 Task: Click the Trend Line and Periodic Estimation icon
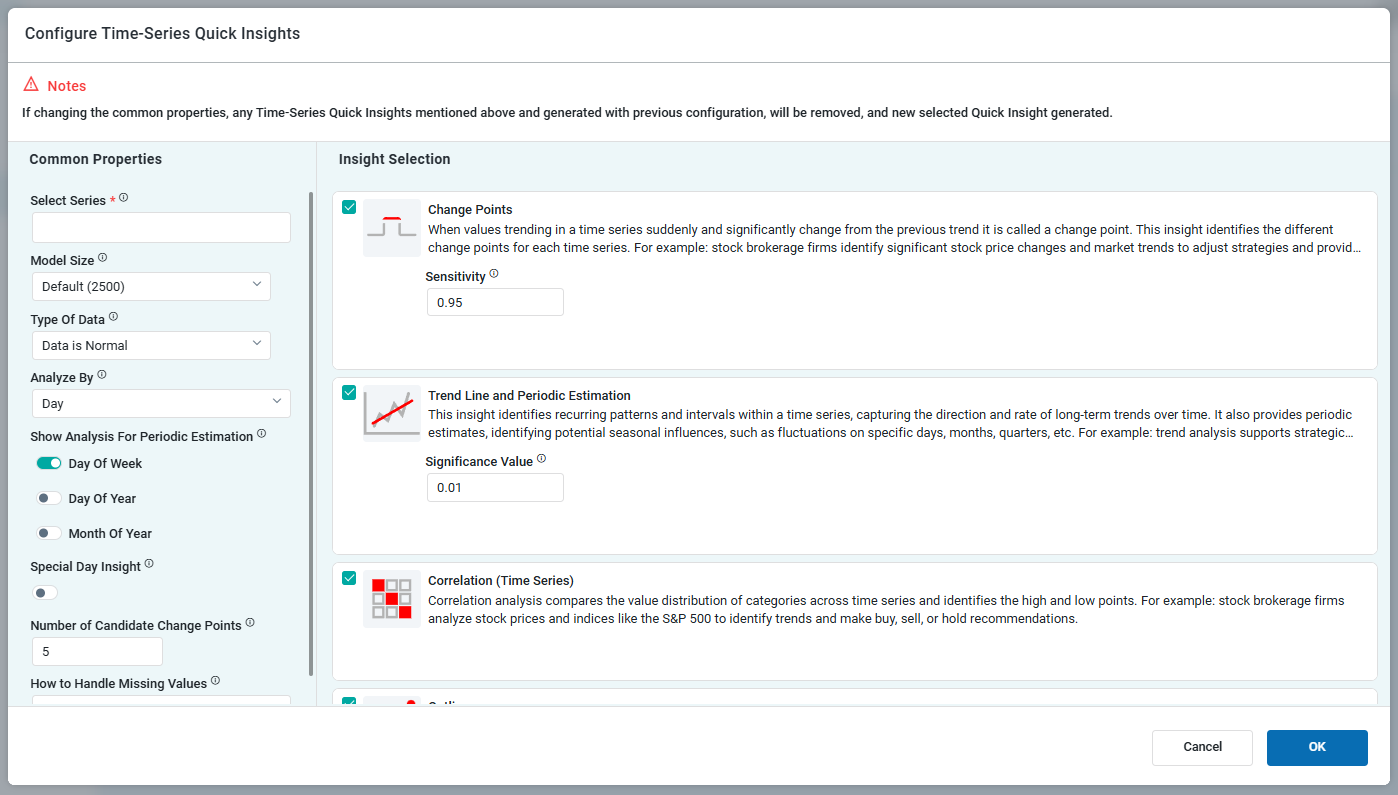pos(391,412)
